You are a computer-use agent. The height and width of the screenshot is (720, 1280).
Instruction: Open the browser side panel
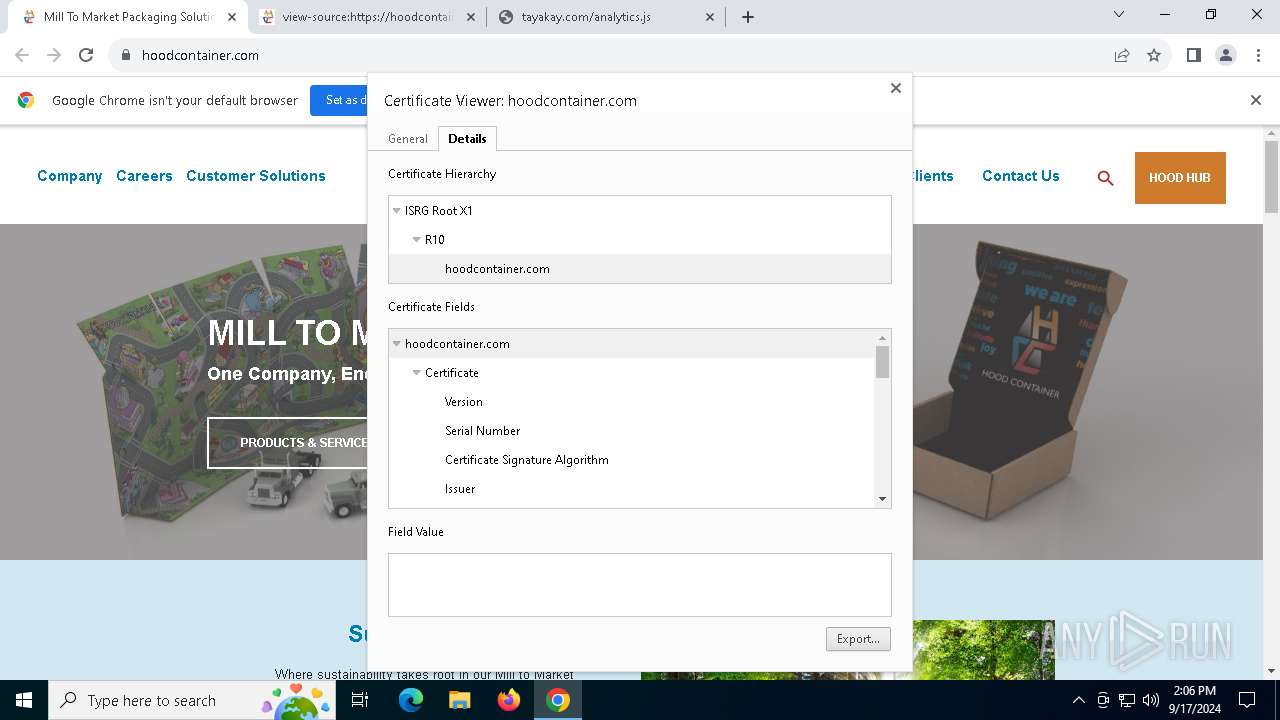coord(1193,55)
